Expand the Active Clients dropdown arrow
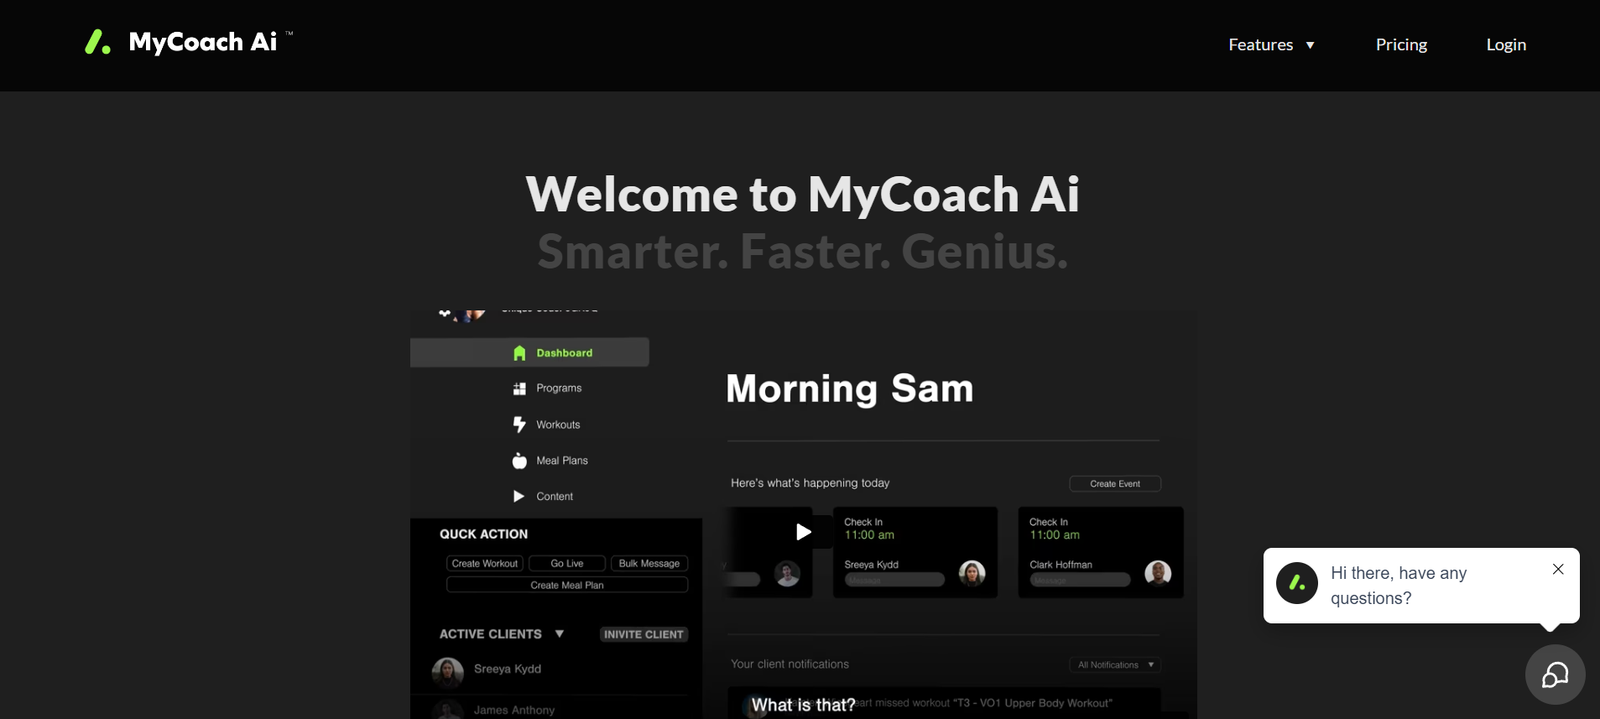Viewport: 1600px width, 719px height. 559,634
